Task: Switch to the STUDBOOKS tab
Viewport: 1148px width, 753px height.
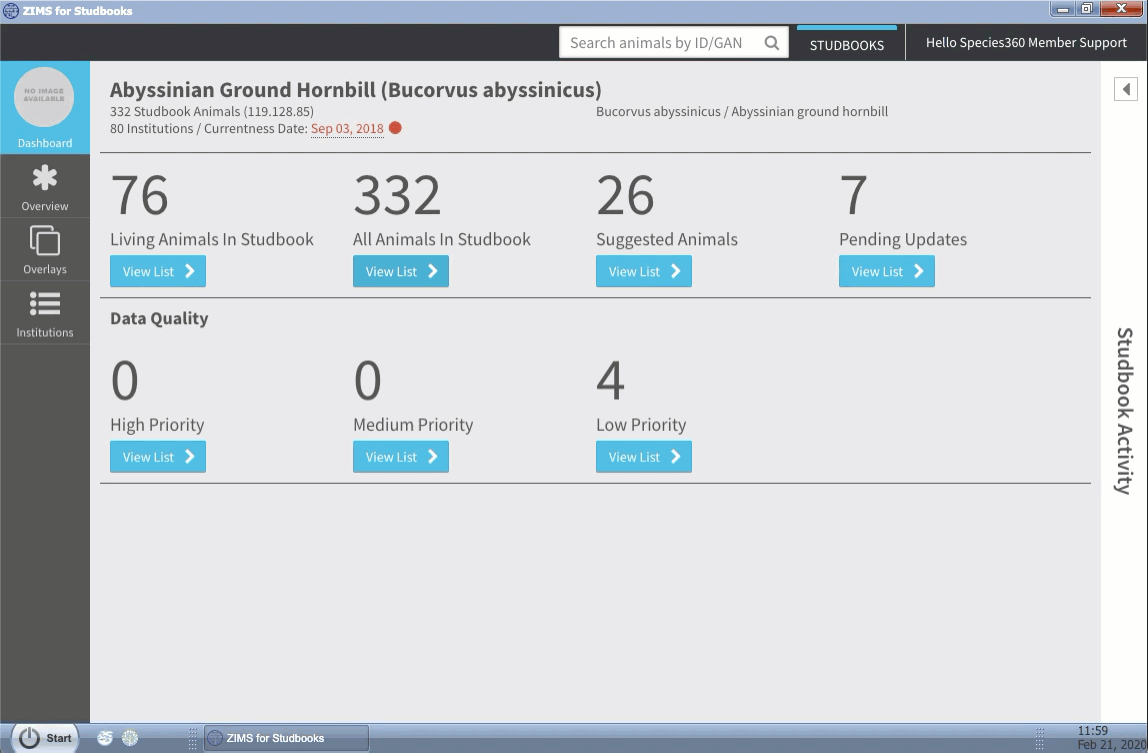Action: (847, 44)
